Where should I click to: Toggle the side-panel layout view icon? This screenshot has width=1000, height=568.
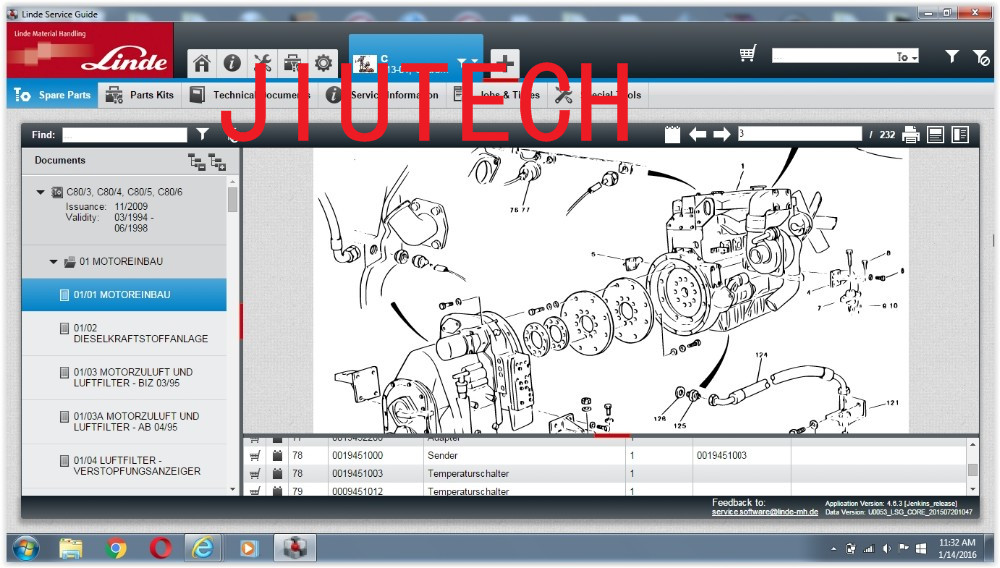[x=960, y=135]
